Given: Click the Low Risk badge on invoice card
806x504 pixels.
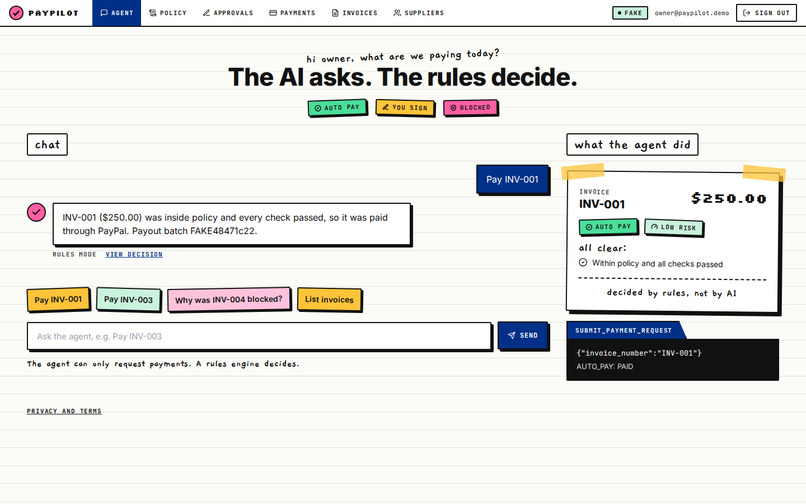Looking at the screenshot, I should pyautogui.click(x=674, y=227).
